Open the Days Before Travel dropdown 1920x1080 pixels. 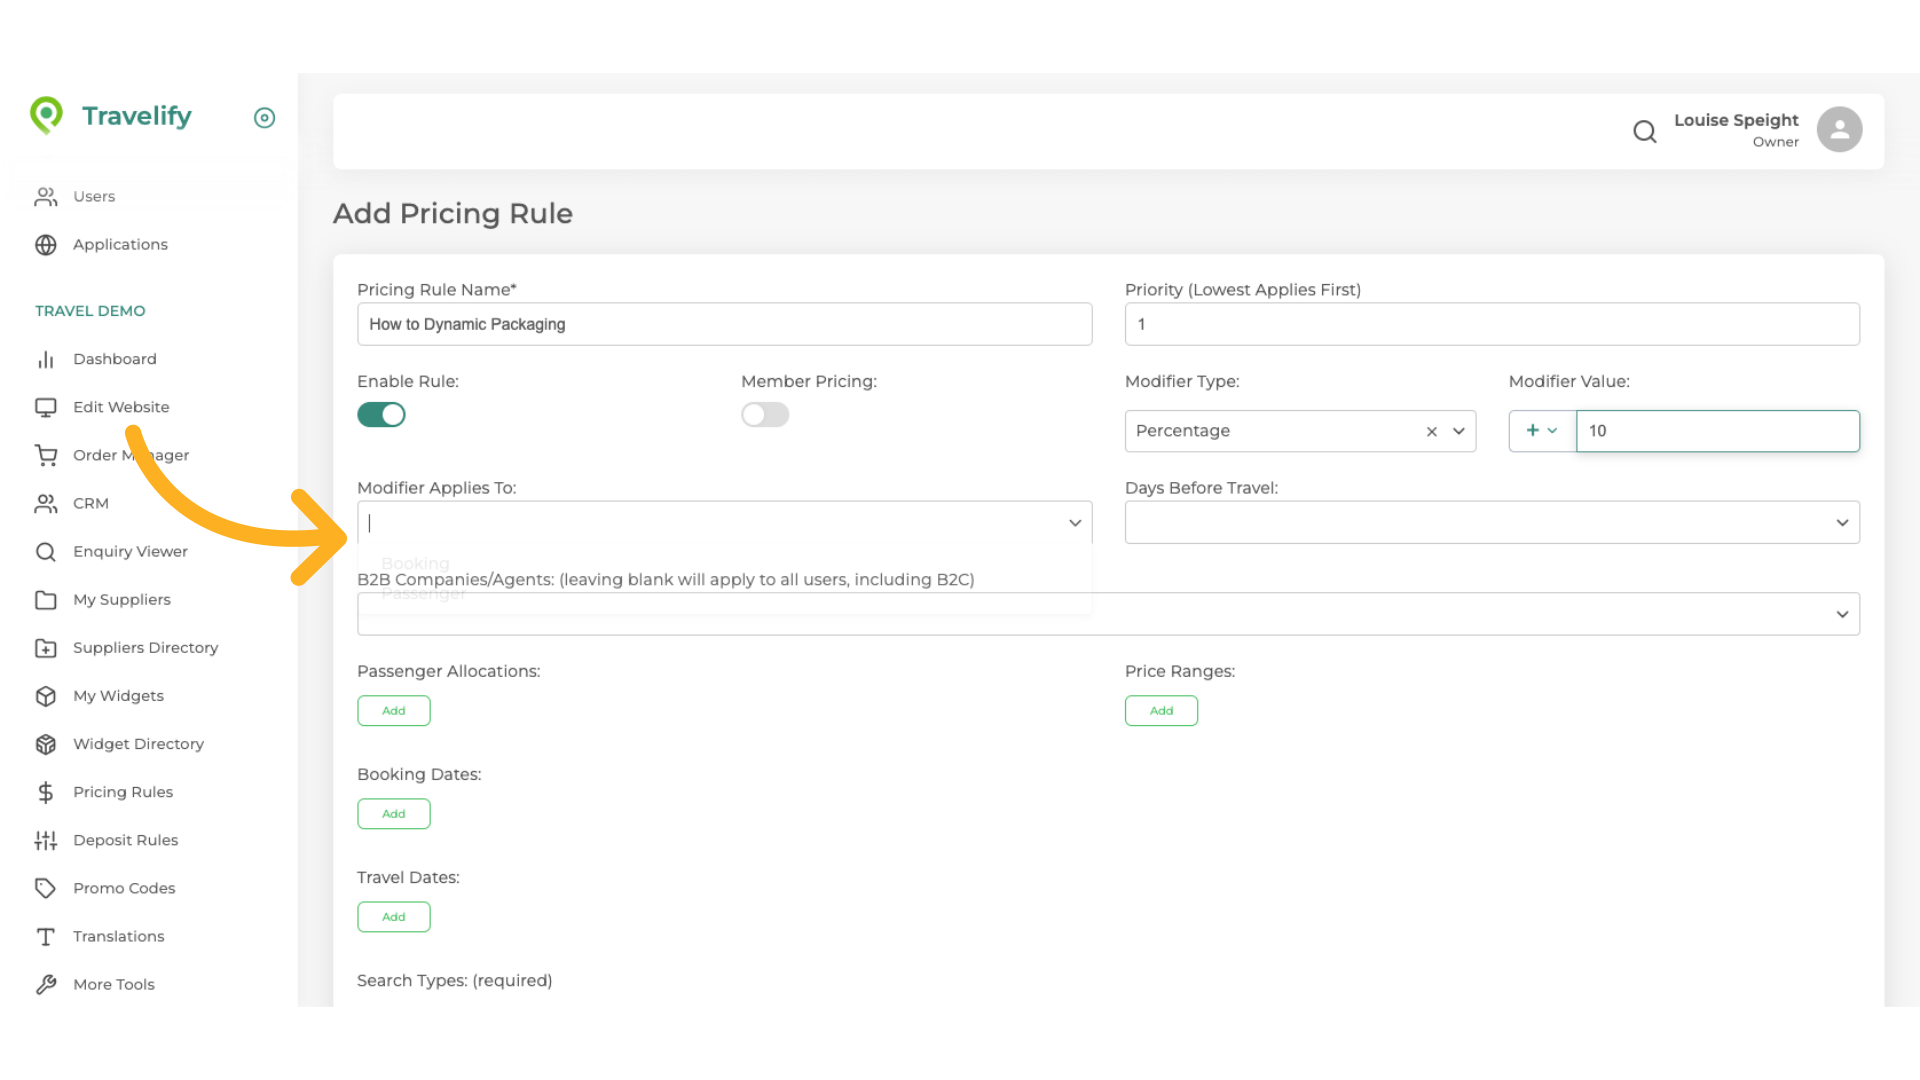coord(1842,523)
